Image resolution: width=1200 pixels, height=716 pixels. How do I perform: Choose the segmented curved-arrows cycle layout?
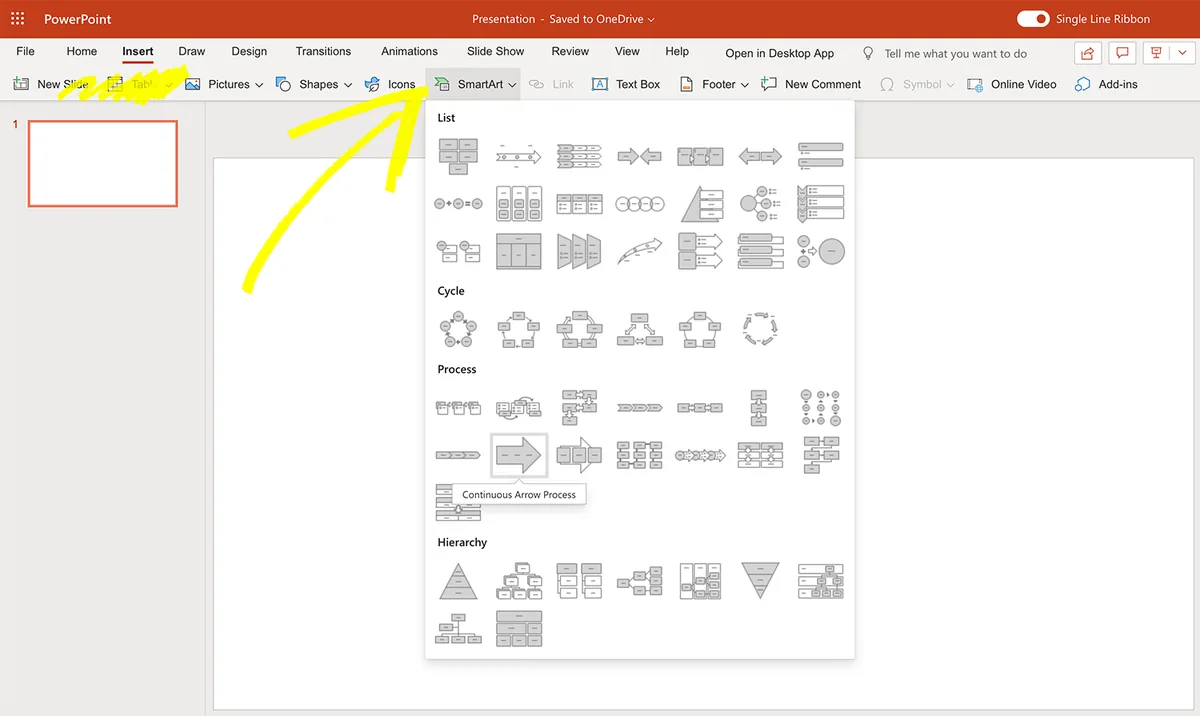[760, 329]
